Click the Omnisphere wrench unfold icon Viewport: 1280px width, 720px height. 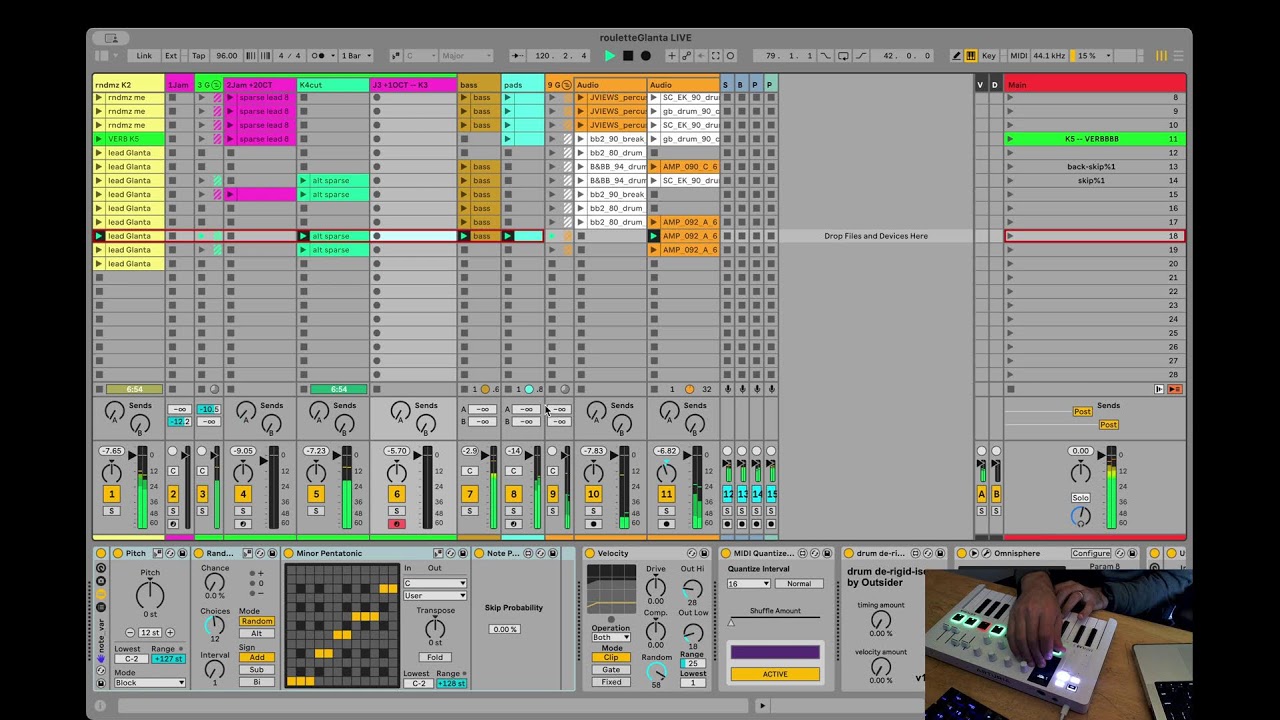coord(986,553)
